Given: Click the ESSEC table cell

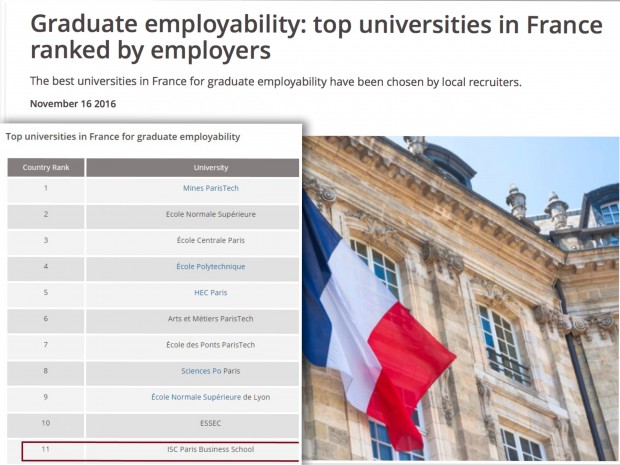Looking at the screenshot, I should [210, 423].
